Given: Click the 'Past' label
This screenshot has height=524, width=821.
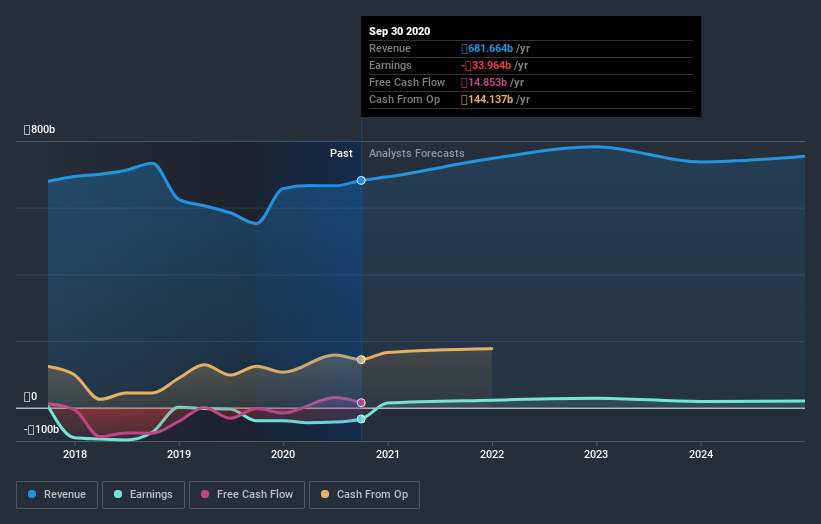Looking at the screenshot, I should point(341,153).
